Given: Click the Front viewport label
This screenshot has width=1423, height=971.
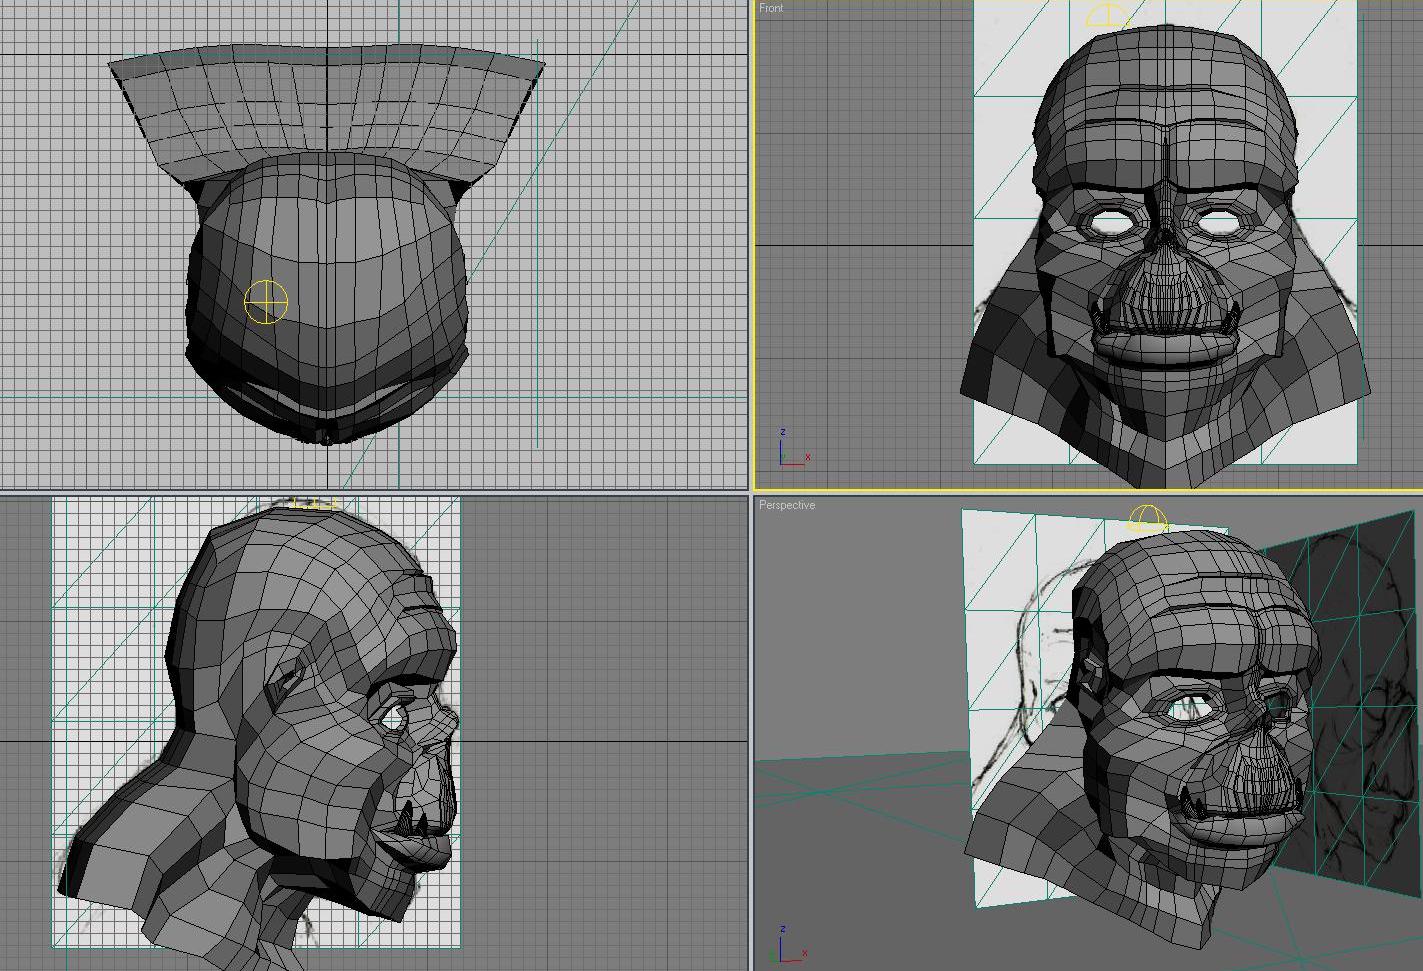Looking at the screenshot, I should tap(771, 8).
